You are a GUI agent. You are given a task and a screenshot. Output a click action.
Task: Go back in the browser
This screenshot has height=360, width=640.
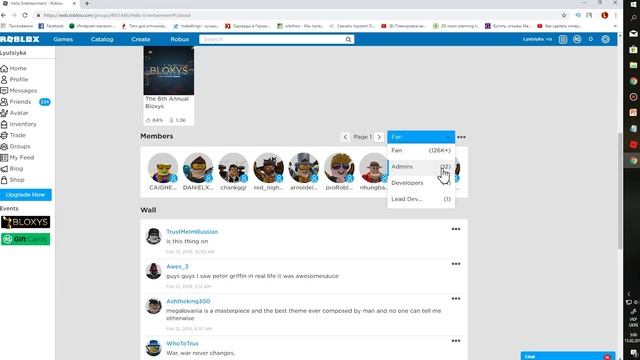4,15
